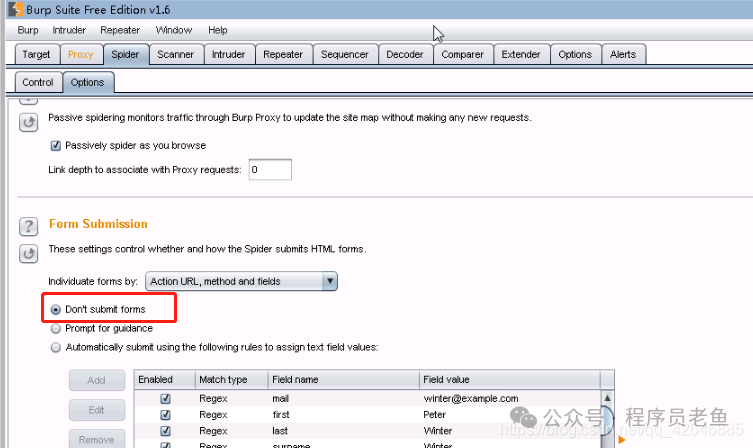Sort table by Enabled column header
The height and width of the screenshot is (448, 753).
click(165, 379)
